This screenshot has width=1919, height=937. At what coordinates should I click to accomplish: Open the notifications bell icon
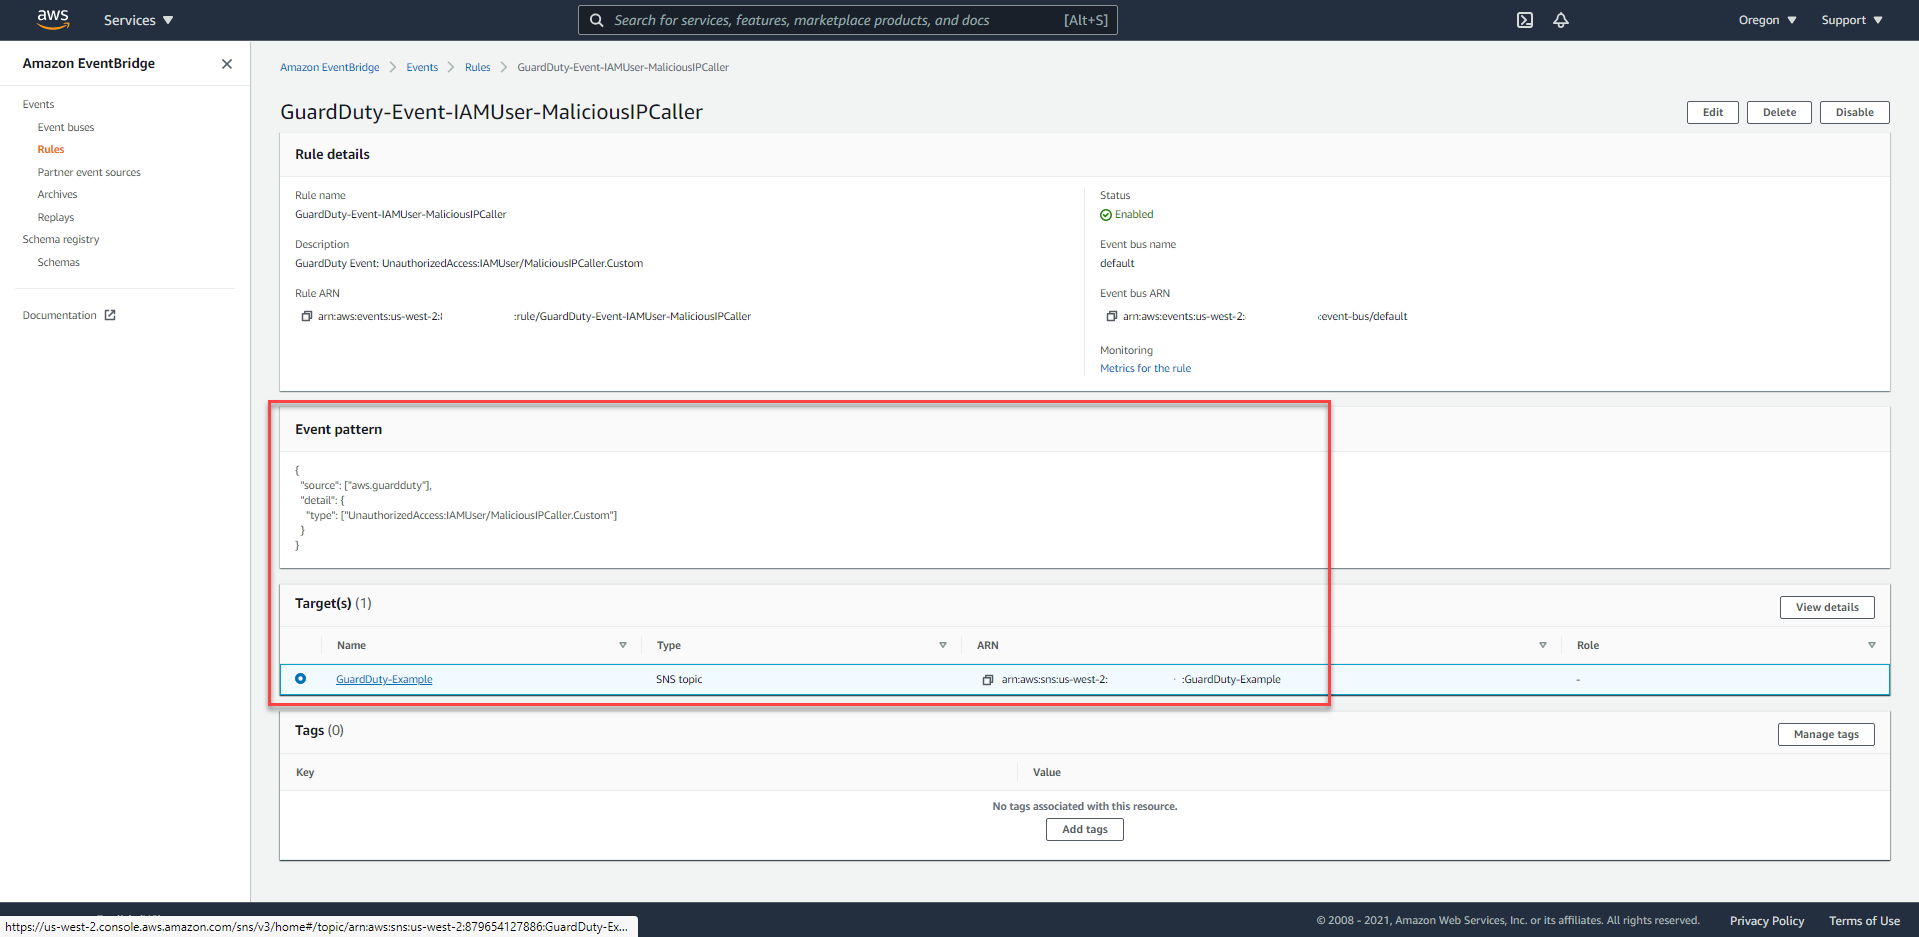[1561, 20]
